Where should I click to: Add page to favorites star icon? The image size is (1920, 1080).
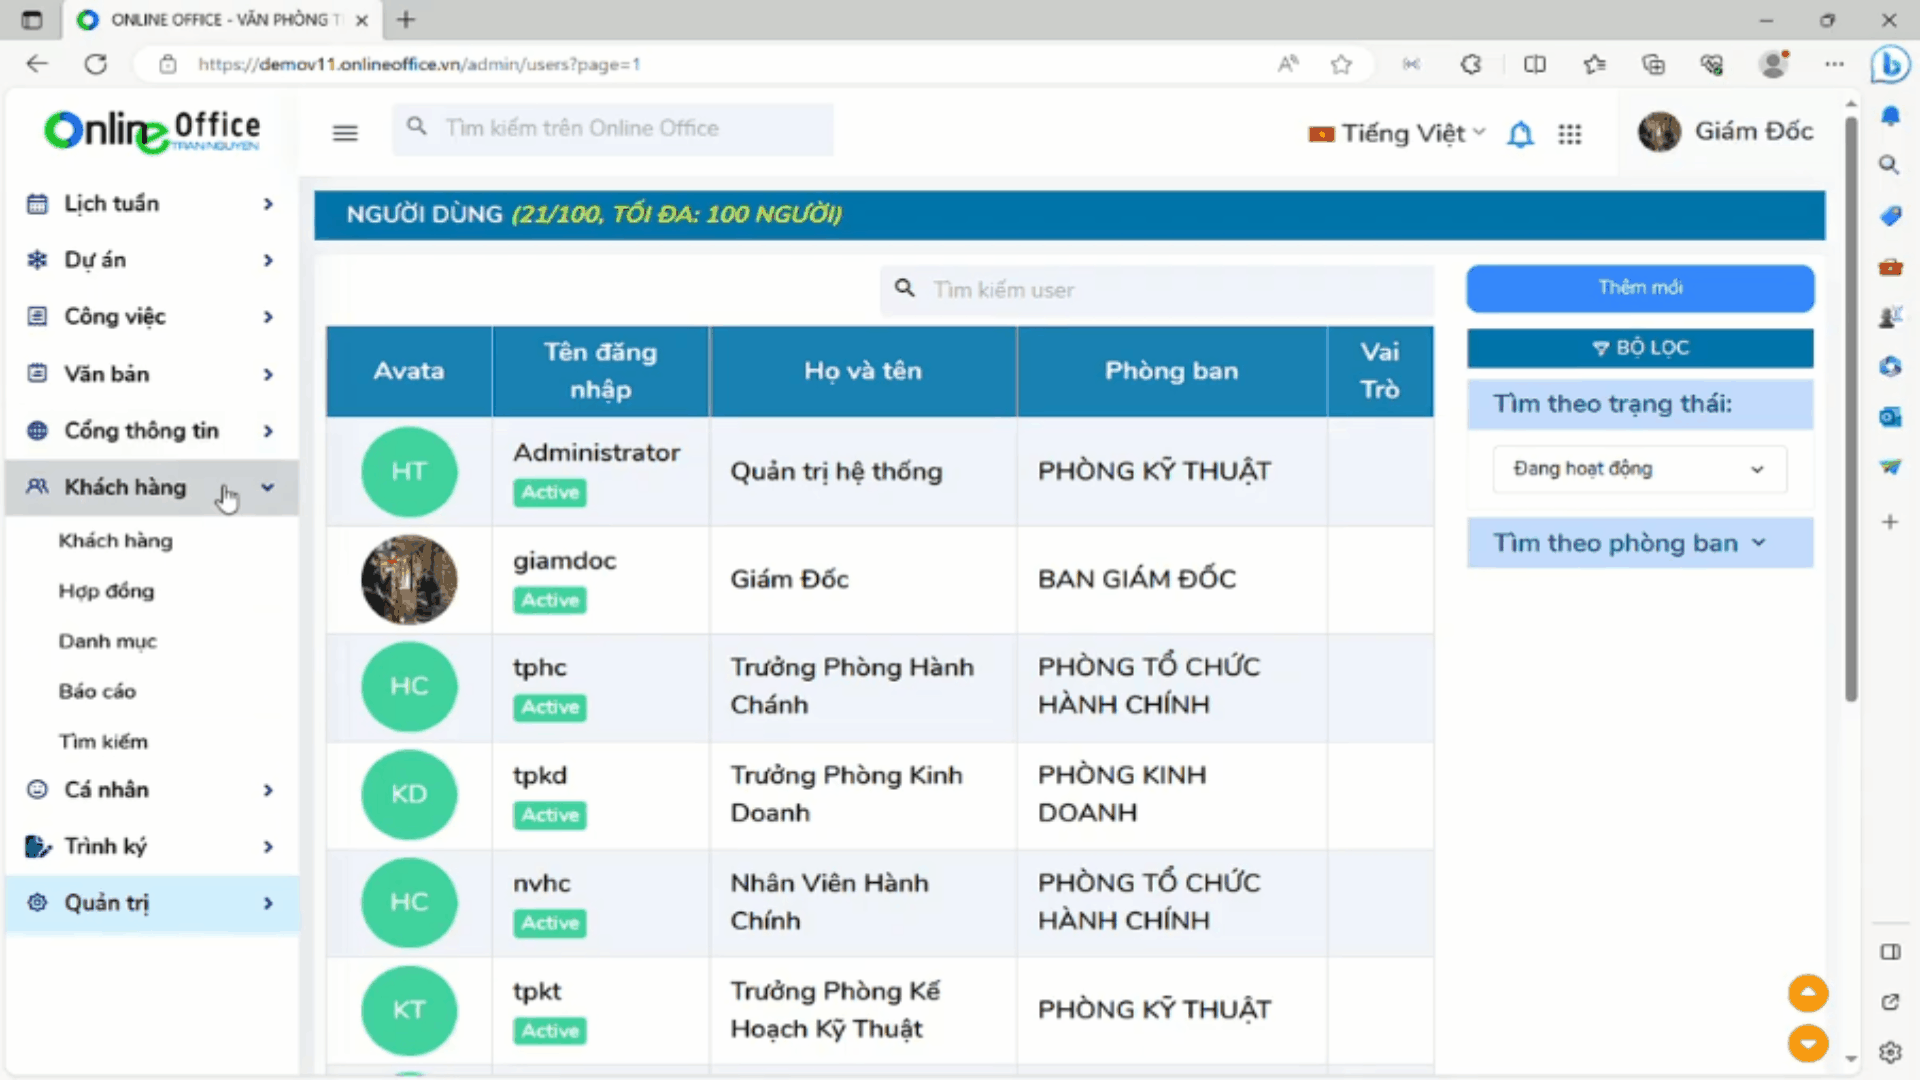click(1341, 64)
